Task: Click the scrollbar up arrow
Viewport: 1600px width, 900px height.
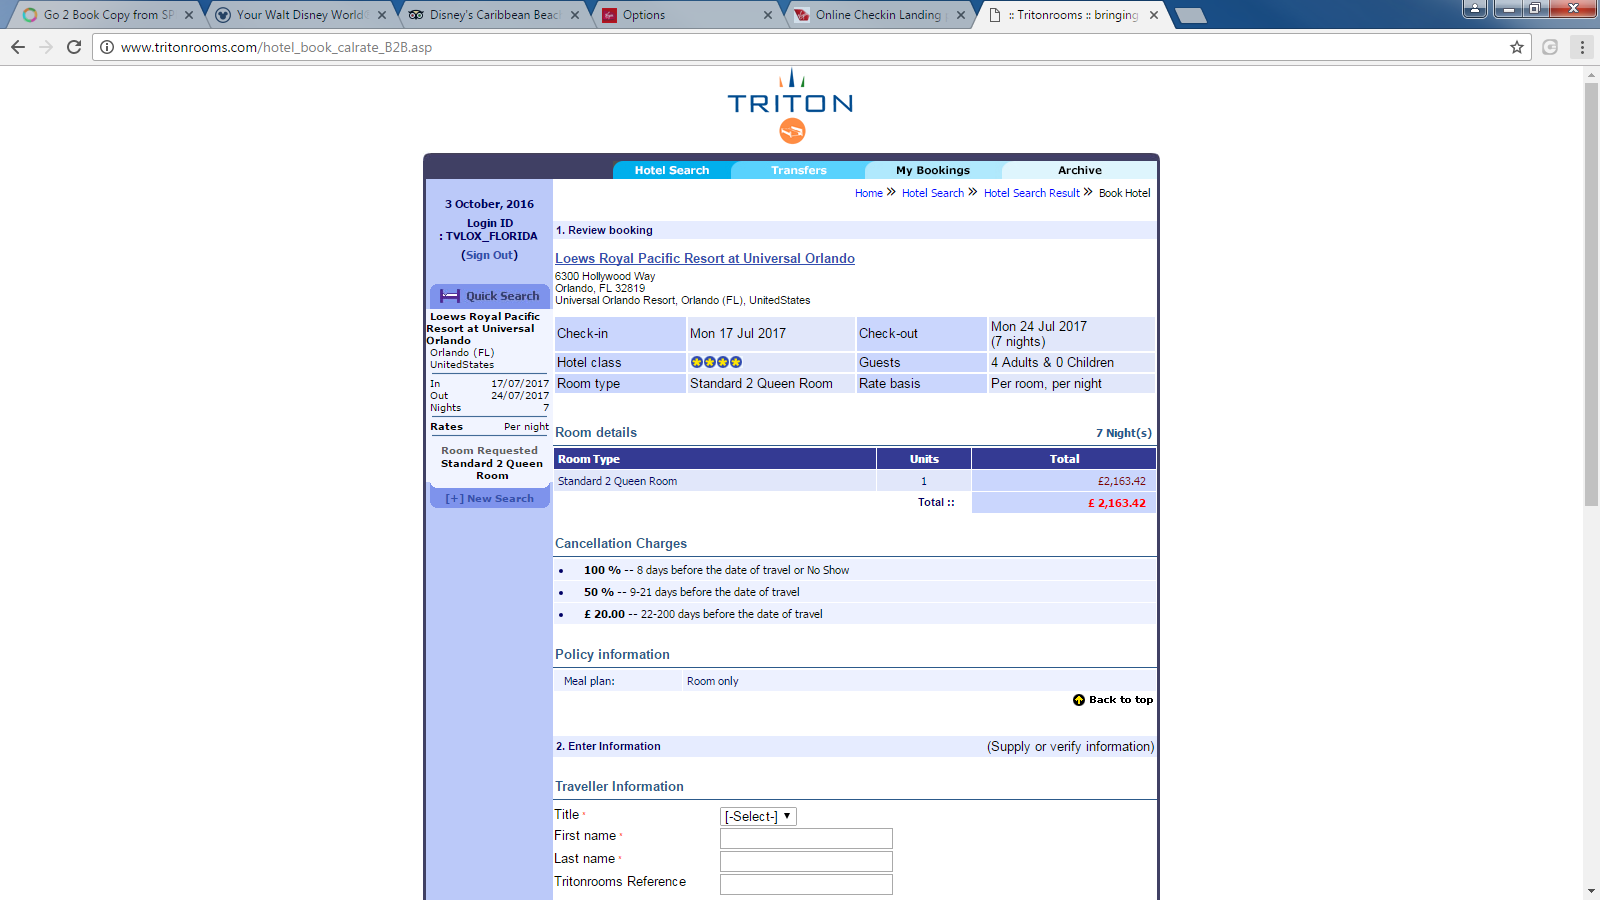Action: point(1591,75)
